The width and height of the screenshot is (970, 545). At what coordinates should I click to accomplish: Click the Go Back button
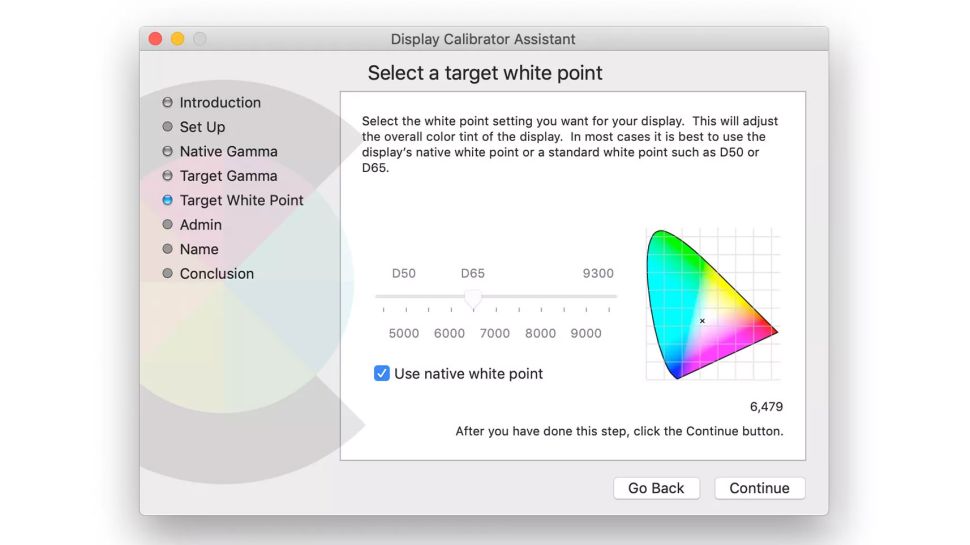click(656, 488)
